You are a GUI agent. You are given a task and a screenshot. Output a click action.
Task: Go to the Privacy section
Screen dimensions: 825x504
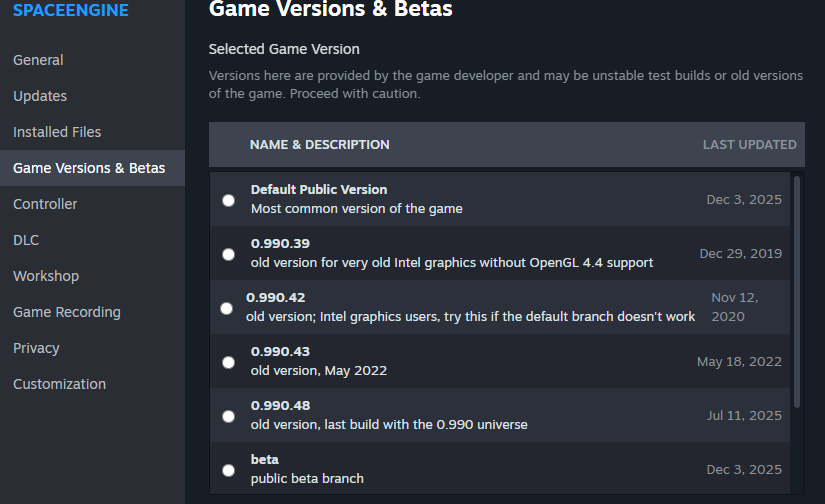36,348
